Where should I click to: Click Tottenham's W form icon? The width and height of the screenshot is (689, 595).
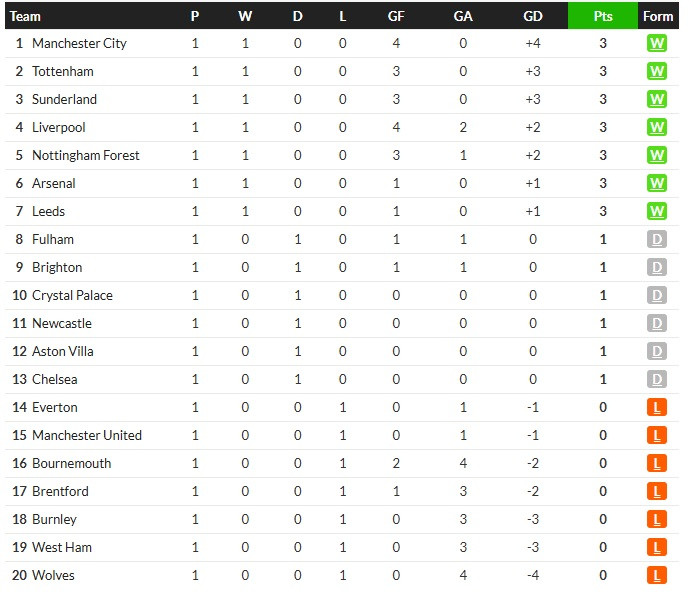656,71
